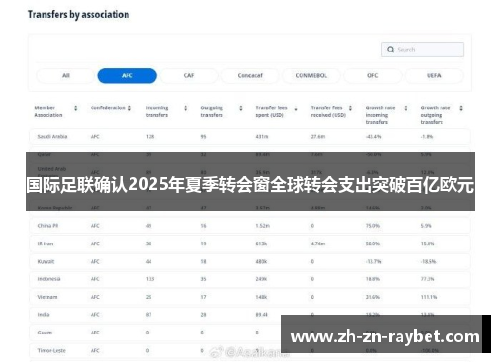Select the China PR row name
This screenshot has width=500, height=362.
coord(48,226)
